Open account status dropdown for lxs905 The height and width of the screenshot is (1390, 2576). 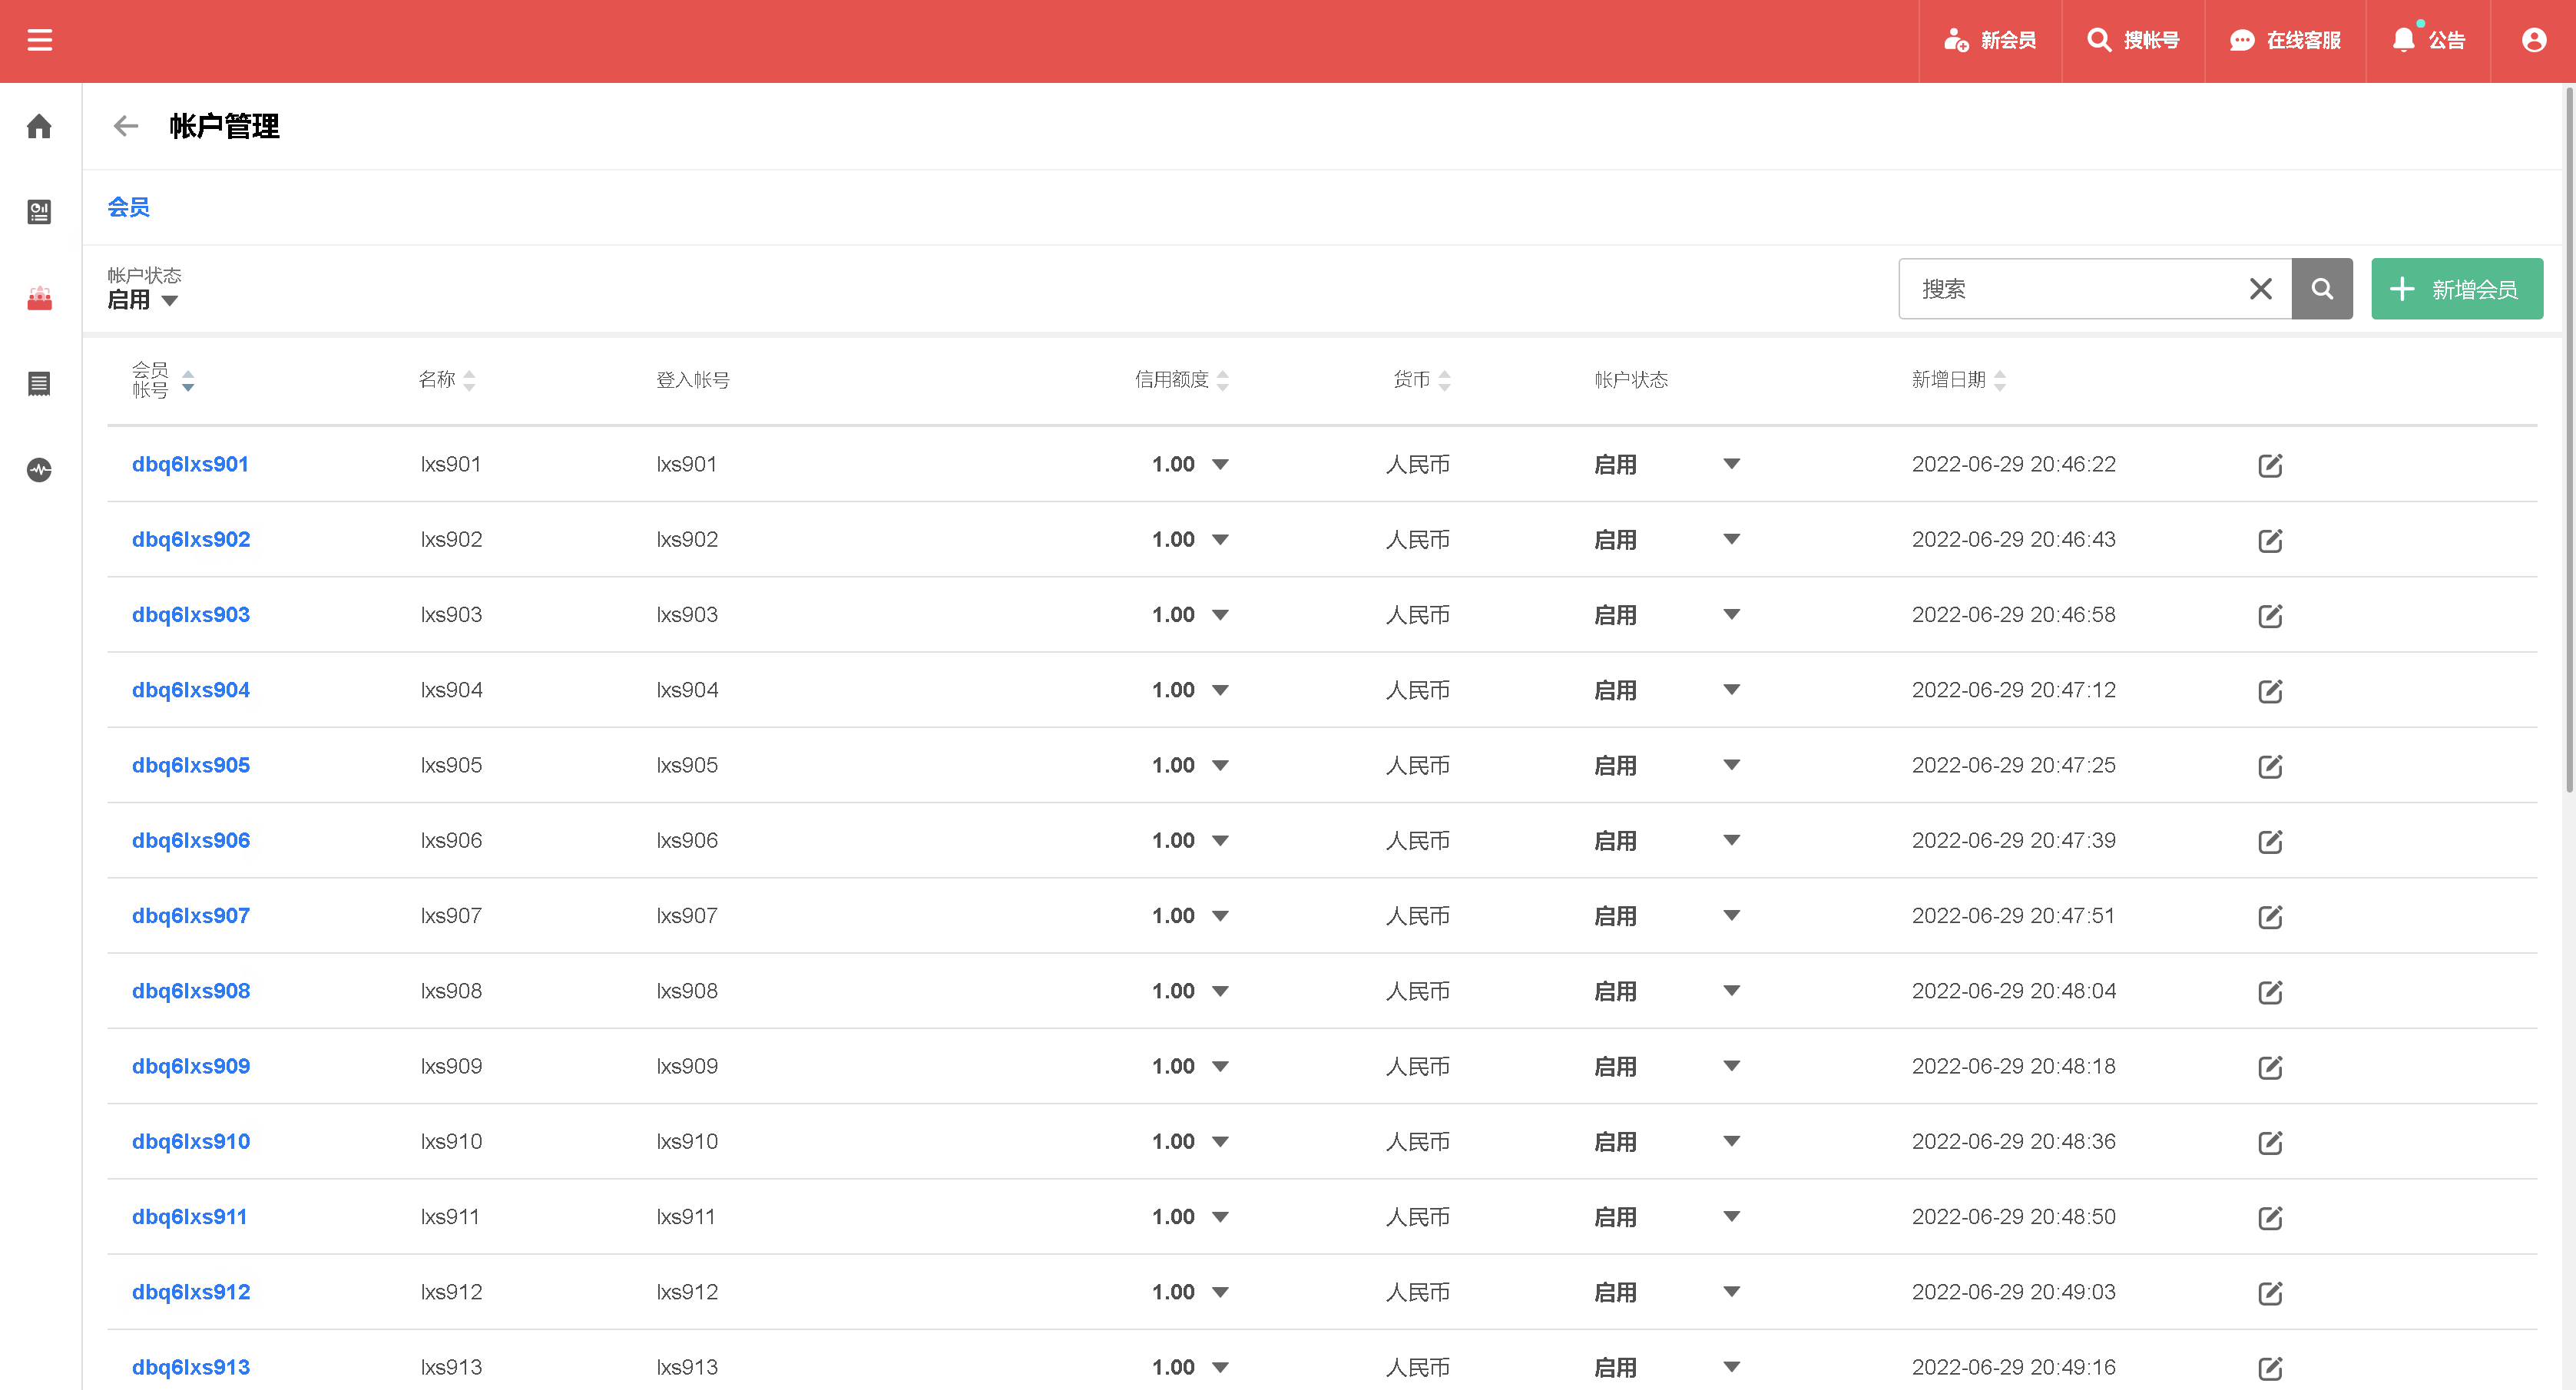[x=1732, y=765]
